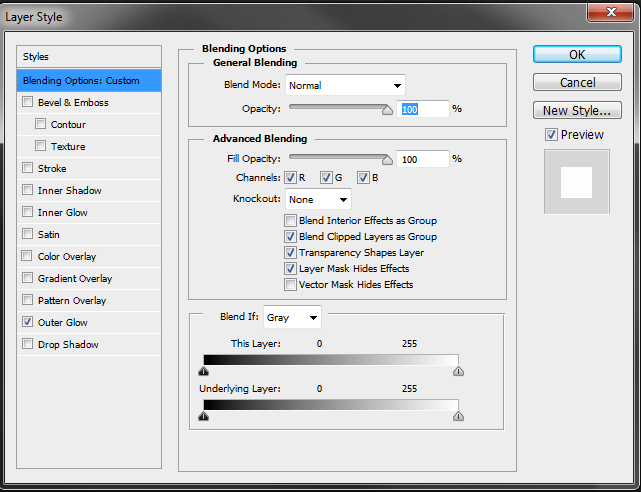The height and width of the screenshot is (492, 641).
Task: Open the Blend If channel dropdown
Action: tap(292, 318)
